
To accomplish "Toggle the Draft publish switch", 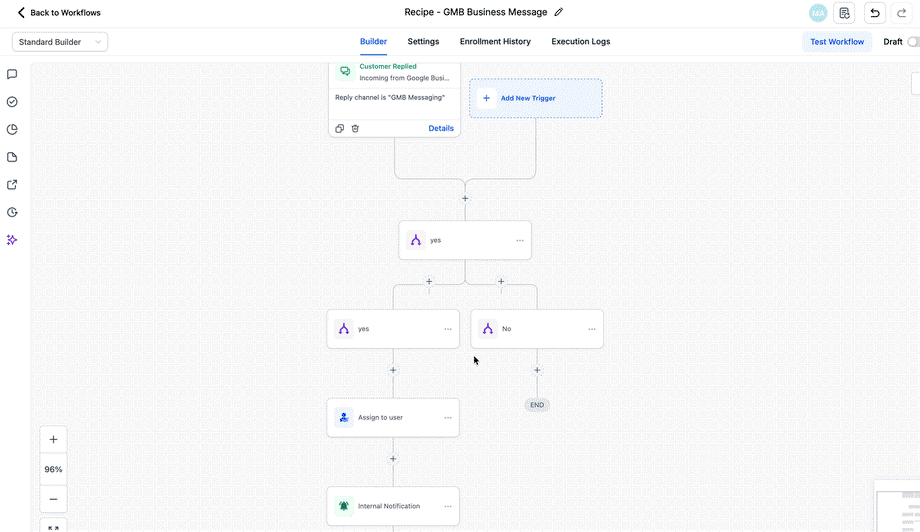I will point(913,42).
